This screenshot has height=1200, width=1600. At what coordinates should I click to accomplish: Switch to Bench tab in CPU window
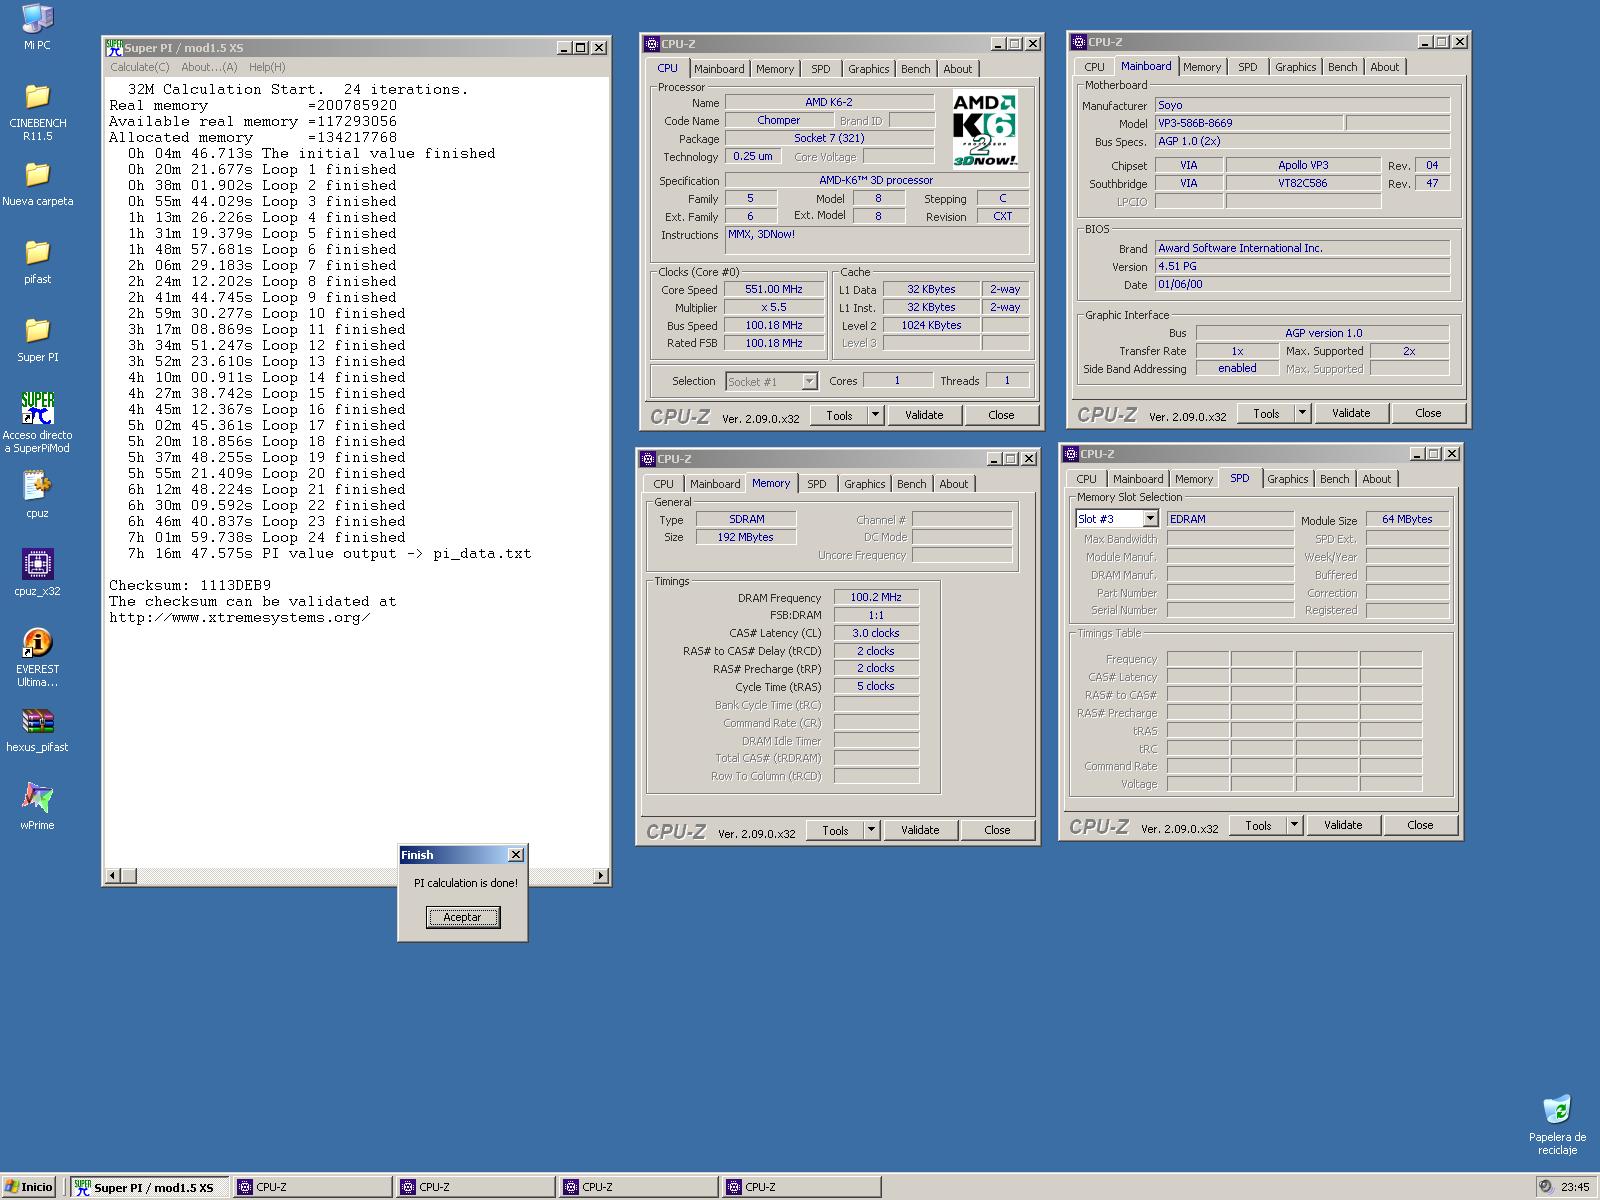coord(915,69)
